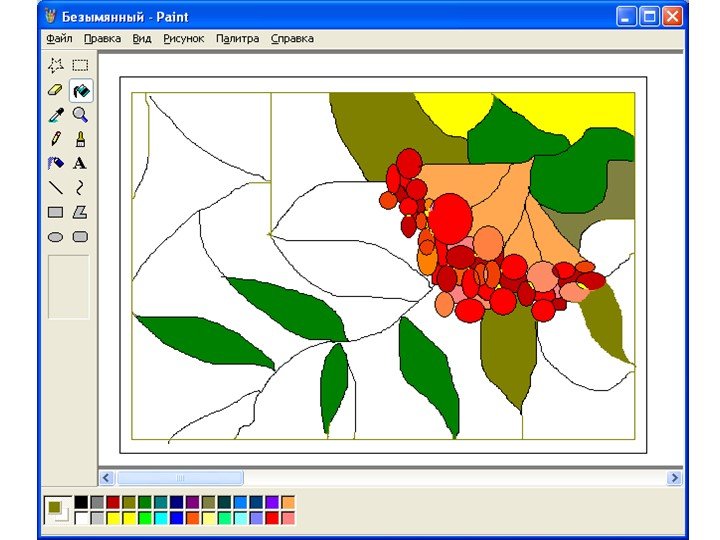Pick the purple color swatch

[x=192, y=502]
